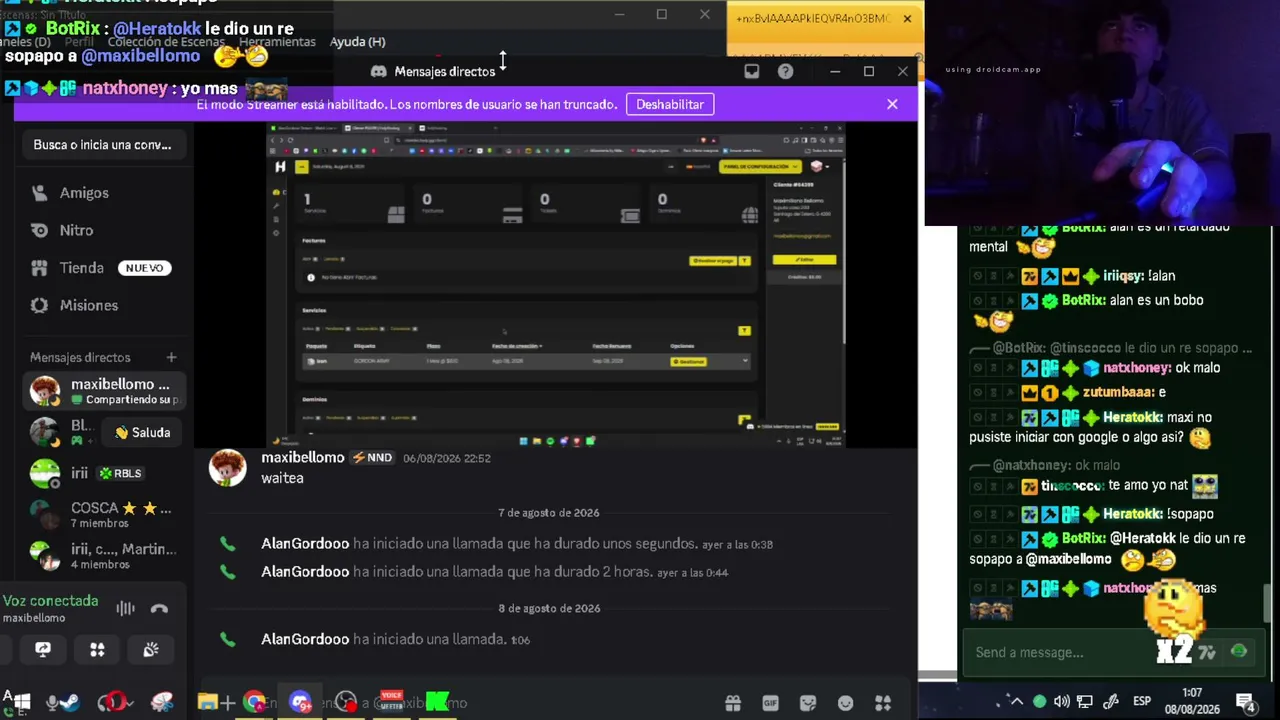
Task: Click maxibellomo username above waitea message
Action: tap(303, 457)
